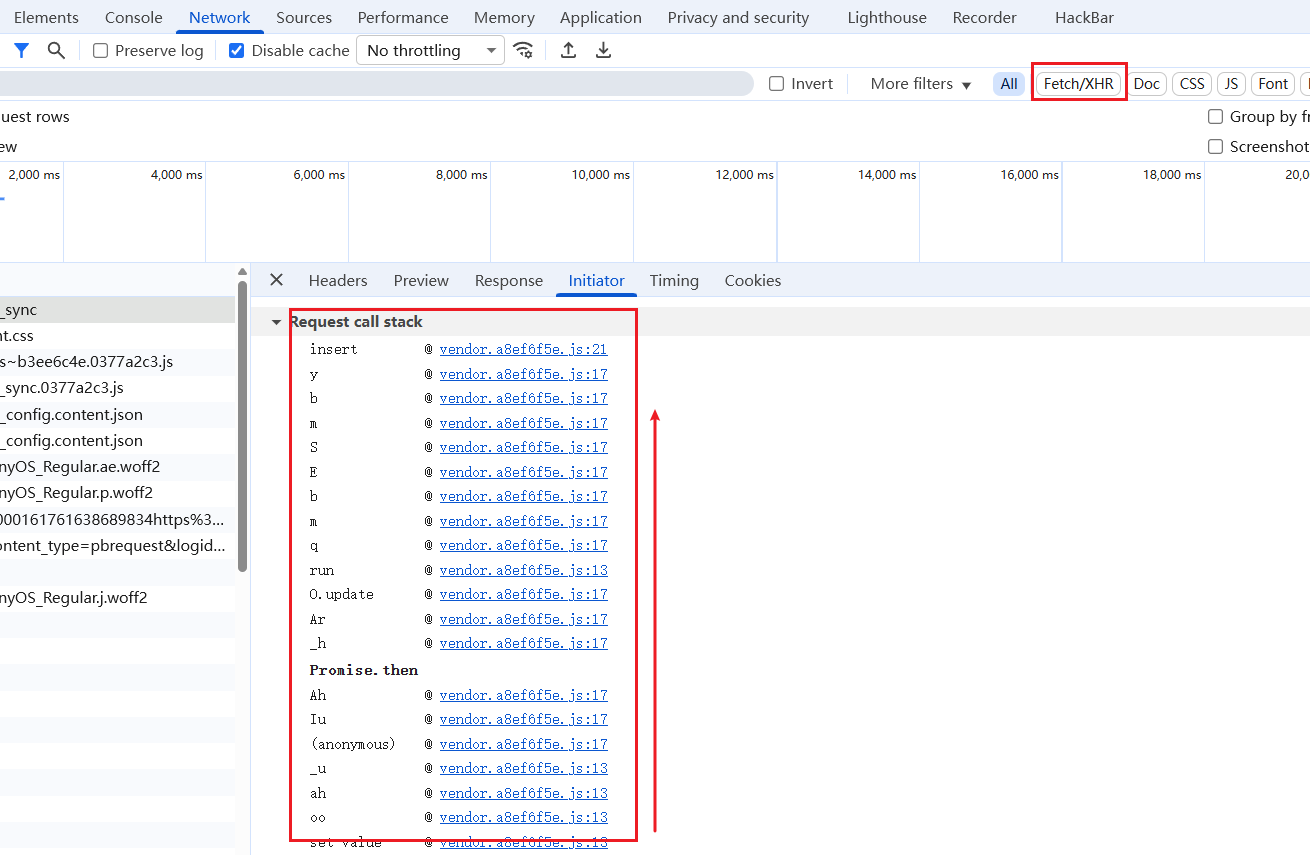Expand the More filters dropdown

pos(920,84)
